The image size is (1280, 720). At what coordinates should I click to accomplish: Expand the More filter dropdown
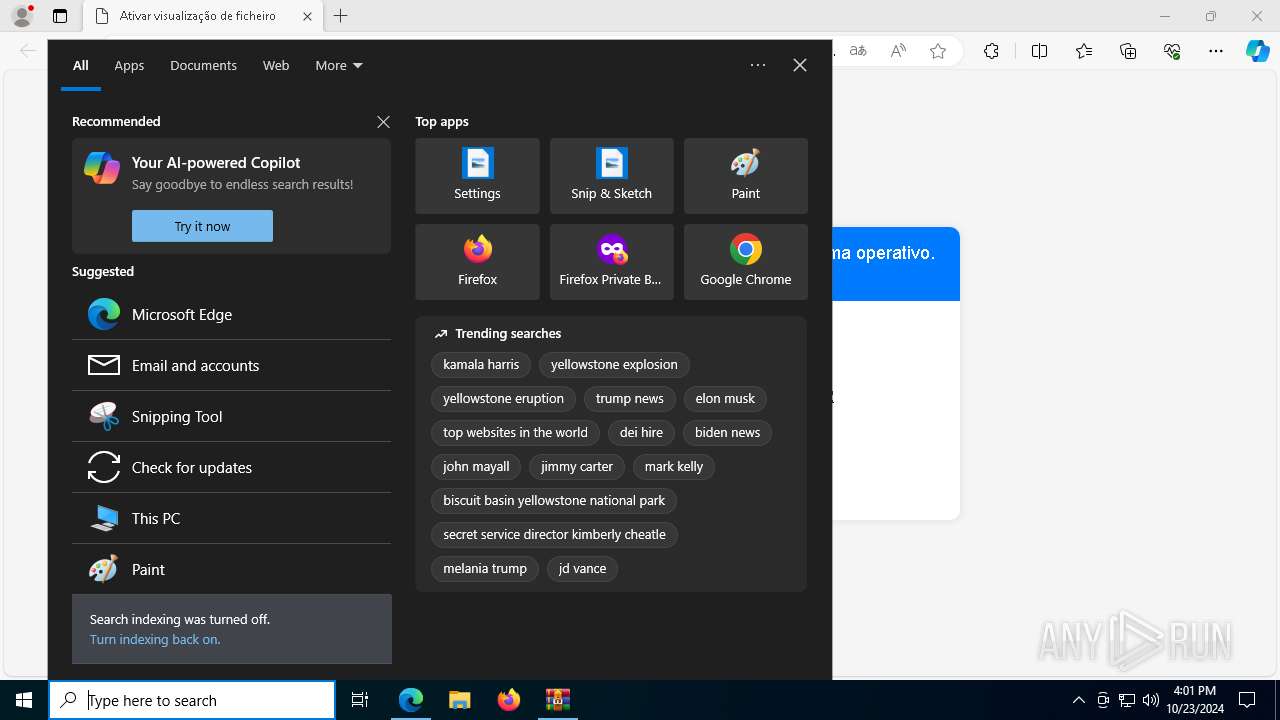tap(339, 65)
